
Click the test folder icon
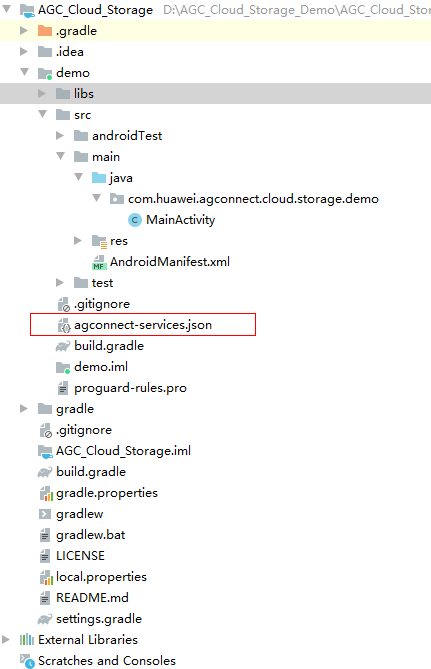tap(81, 282)
